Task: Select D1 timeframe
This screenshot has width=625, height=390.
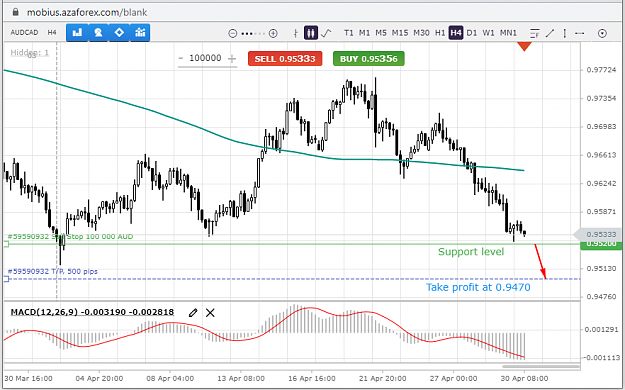Action: 472,33
